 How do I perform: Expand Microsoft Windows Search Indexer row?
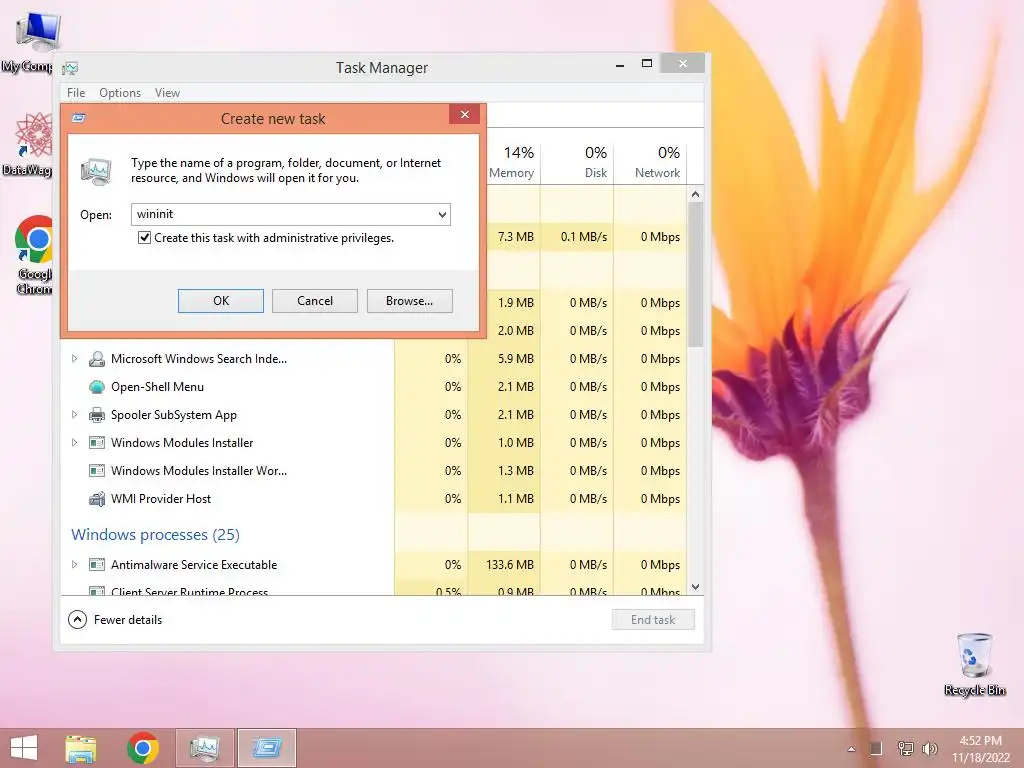[x=74, y=359]
